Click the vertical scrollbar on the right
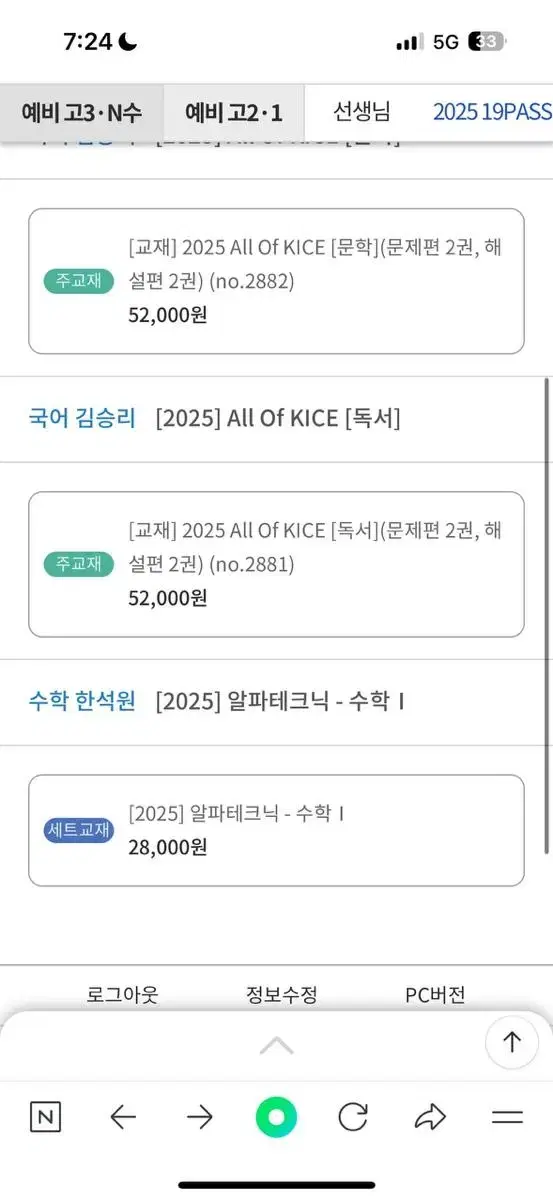This screenshot has width=553, height=1200. (546, 615)
